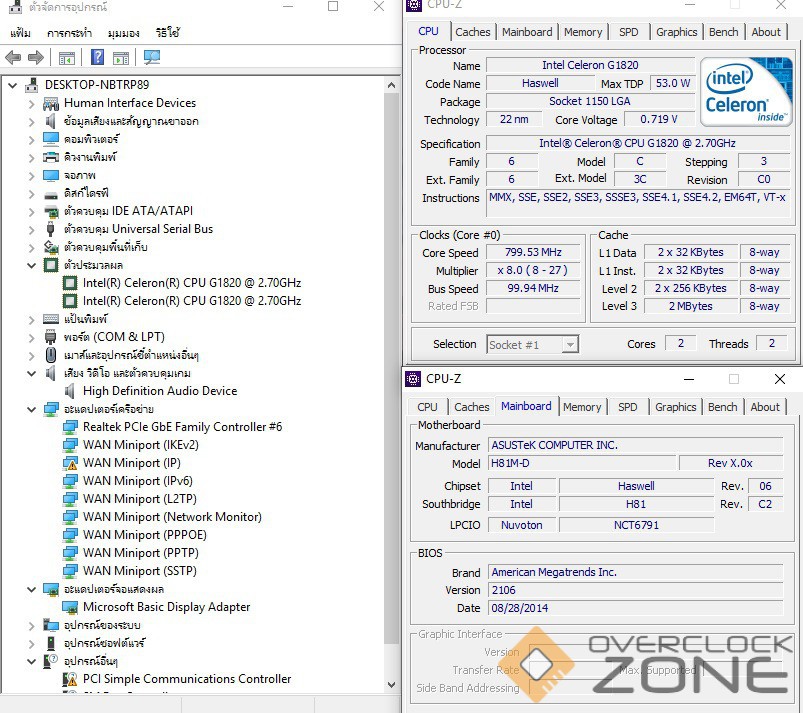Open the มุมมอง (View) menu
803x713 pixels.
(x=122, y=33)
